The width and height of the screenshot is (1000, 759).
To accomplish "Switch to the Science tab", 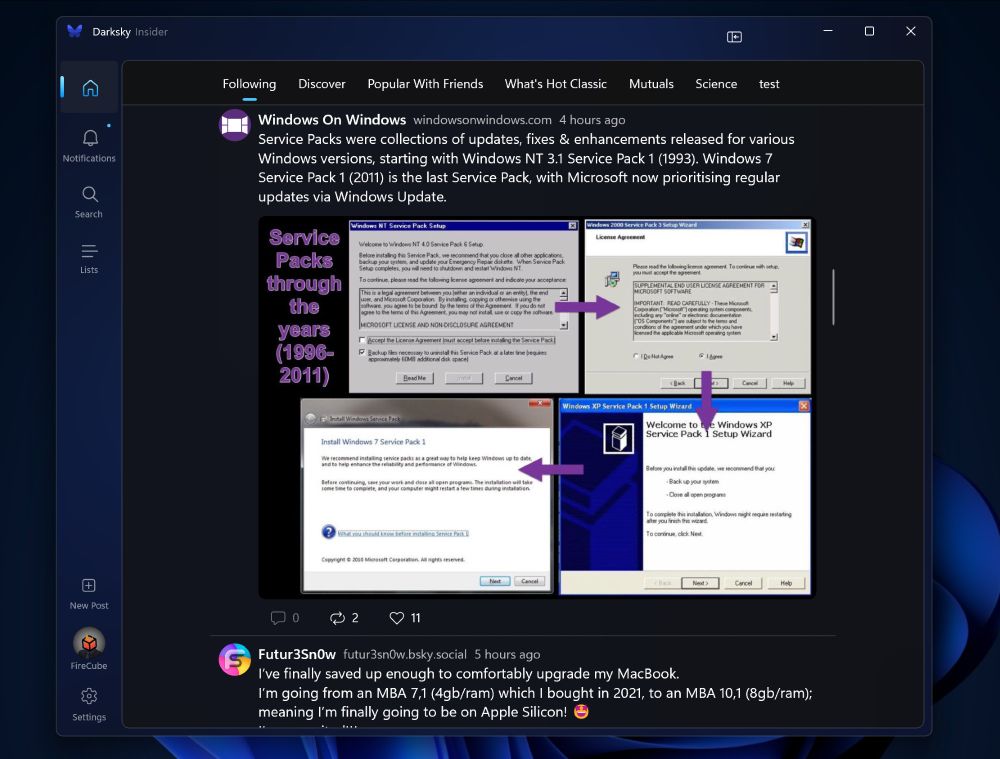I will (x=716, y=84).
